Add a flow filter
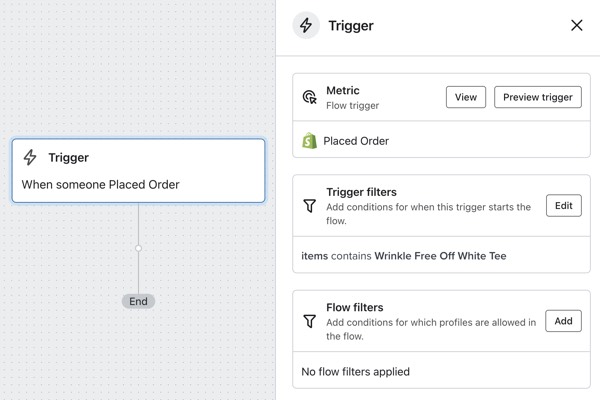 pyautogui.click(x=563, y=321)
